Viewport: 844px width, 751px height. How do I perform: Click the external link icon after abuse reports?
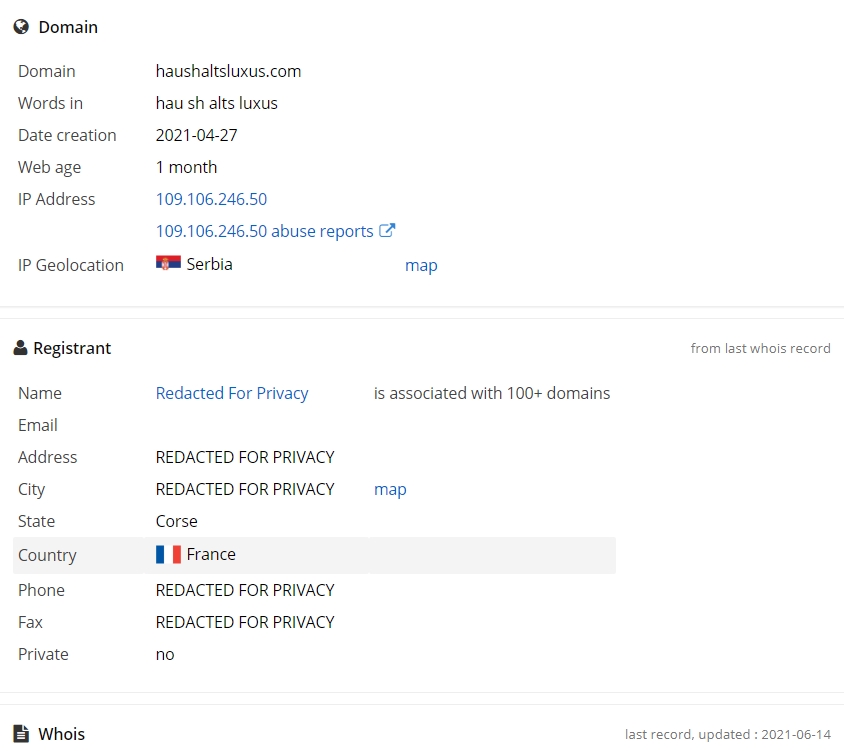(x=387, y=230)
